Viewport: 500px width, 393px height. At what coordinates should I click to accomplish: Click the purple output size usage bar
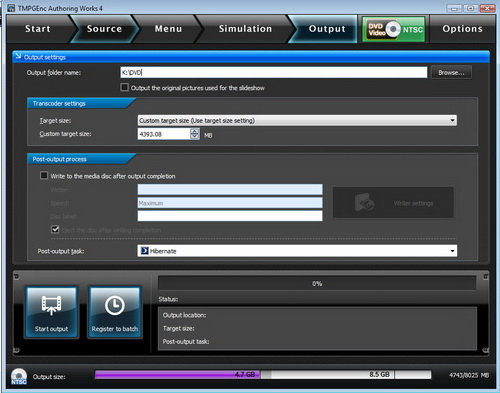pos(177,375)
